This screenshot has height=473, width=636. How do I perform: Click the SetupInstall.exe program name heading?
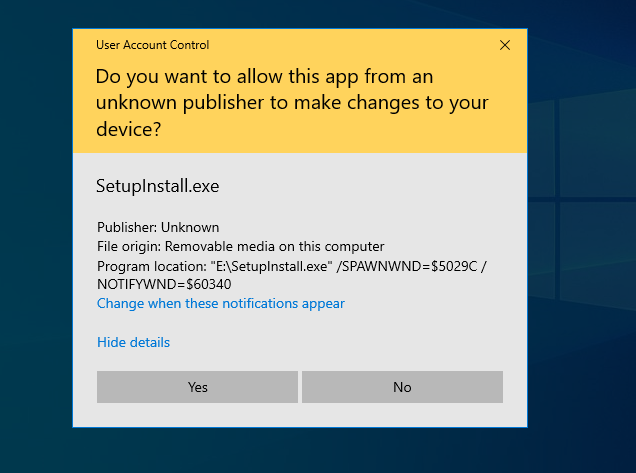click(x=157, y=186)
